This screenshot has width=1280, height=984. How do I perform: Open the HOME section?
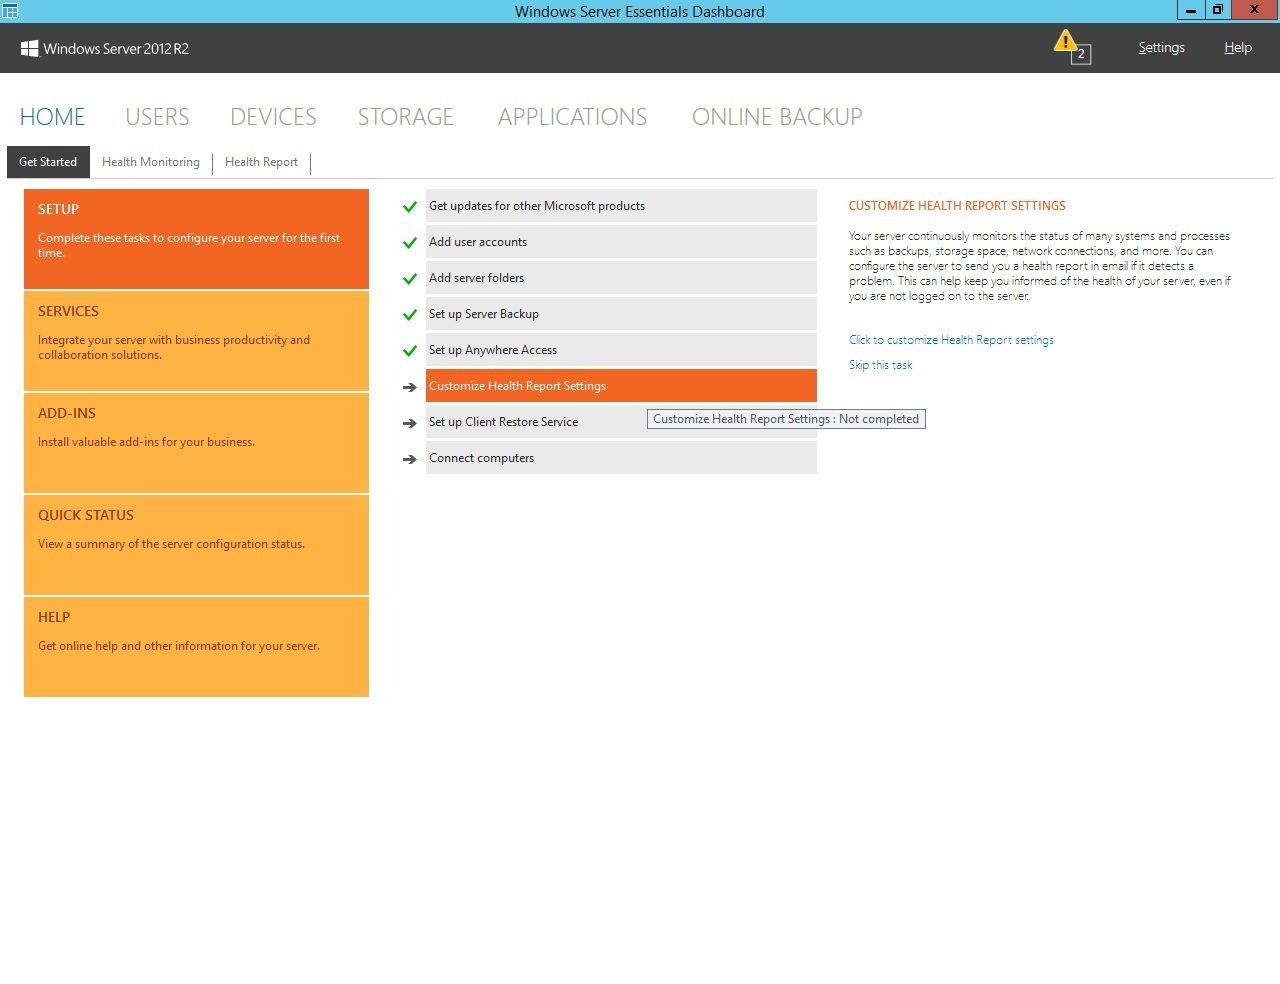coord(52,117)
